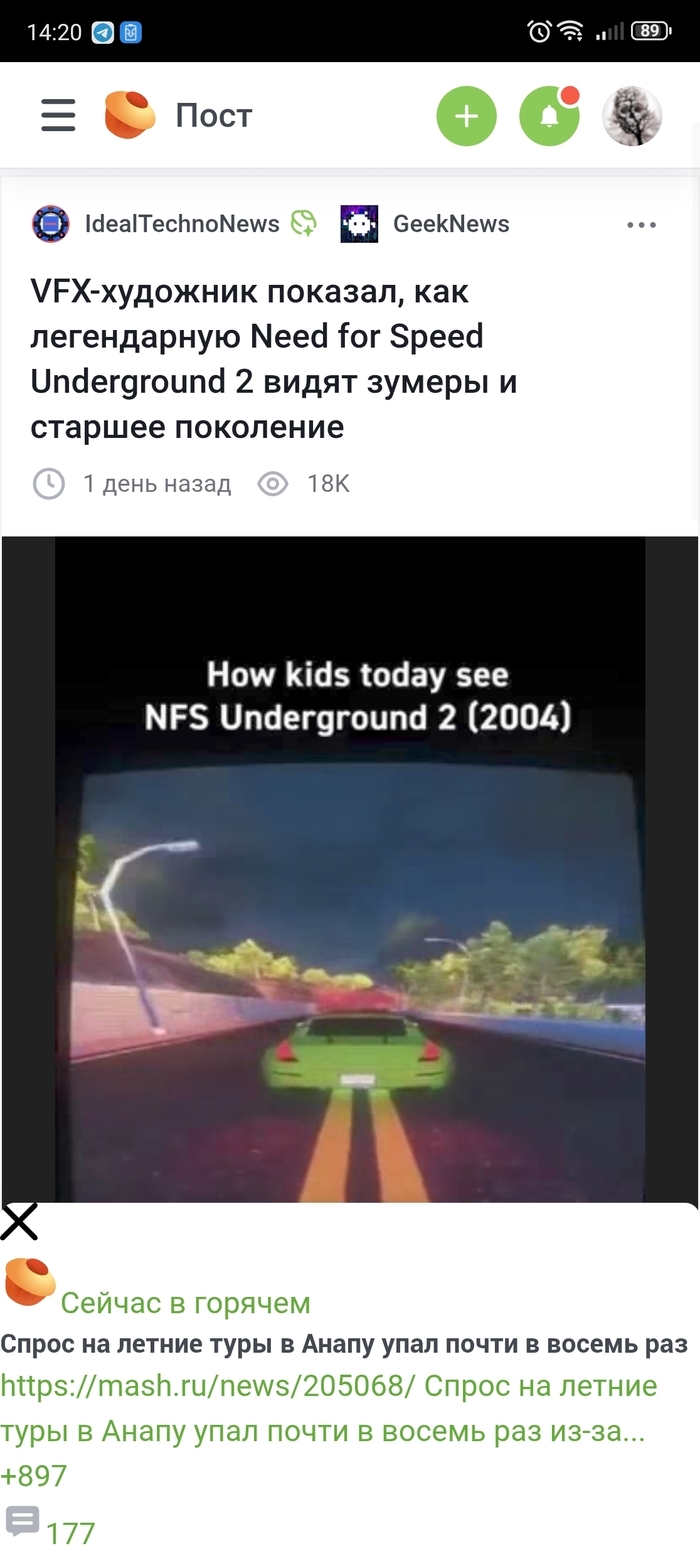This screenshot has width=700, height=1556.
Task: Open the user profile avatar
Action: pos(632,116)
